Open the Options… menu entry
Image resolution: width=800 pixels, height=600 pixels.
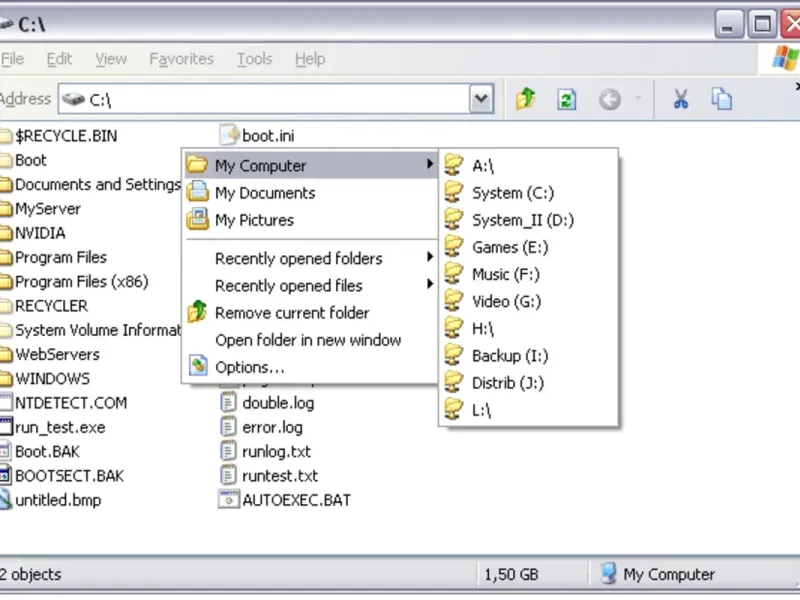310,367
